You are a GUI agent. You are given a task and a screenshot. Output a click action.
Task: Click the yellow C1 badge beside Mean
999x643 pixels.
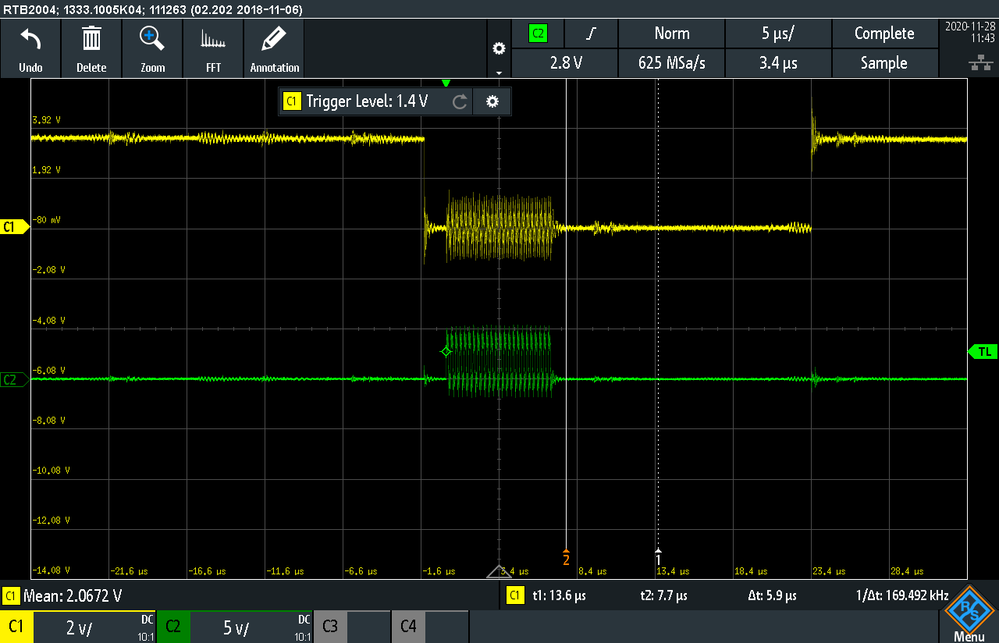10,596
